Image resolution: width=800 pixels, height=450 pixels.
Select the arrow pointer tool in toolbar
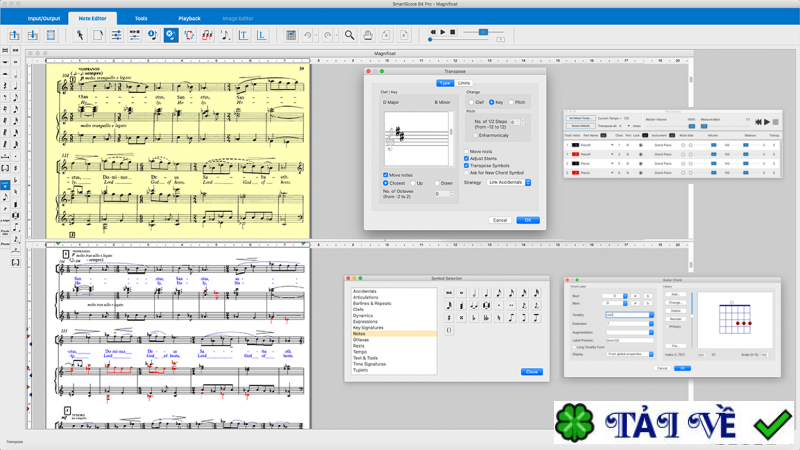pos(80,35)
